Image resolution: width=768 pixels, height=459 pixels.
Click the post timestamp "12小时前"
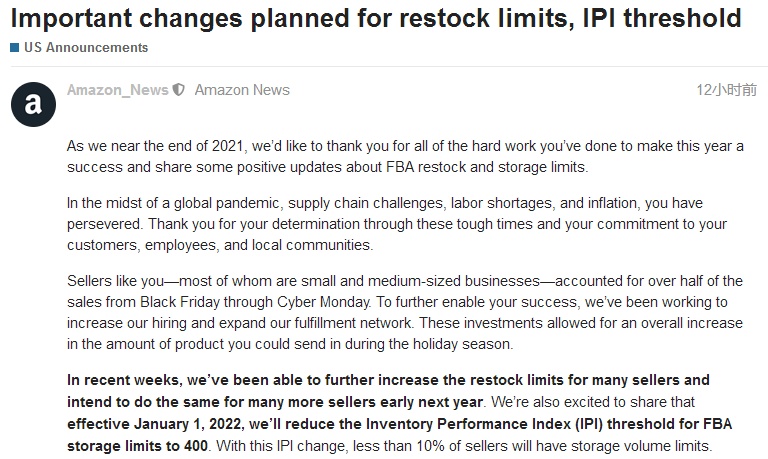point(726,90)
